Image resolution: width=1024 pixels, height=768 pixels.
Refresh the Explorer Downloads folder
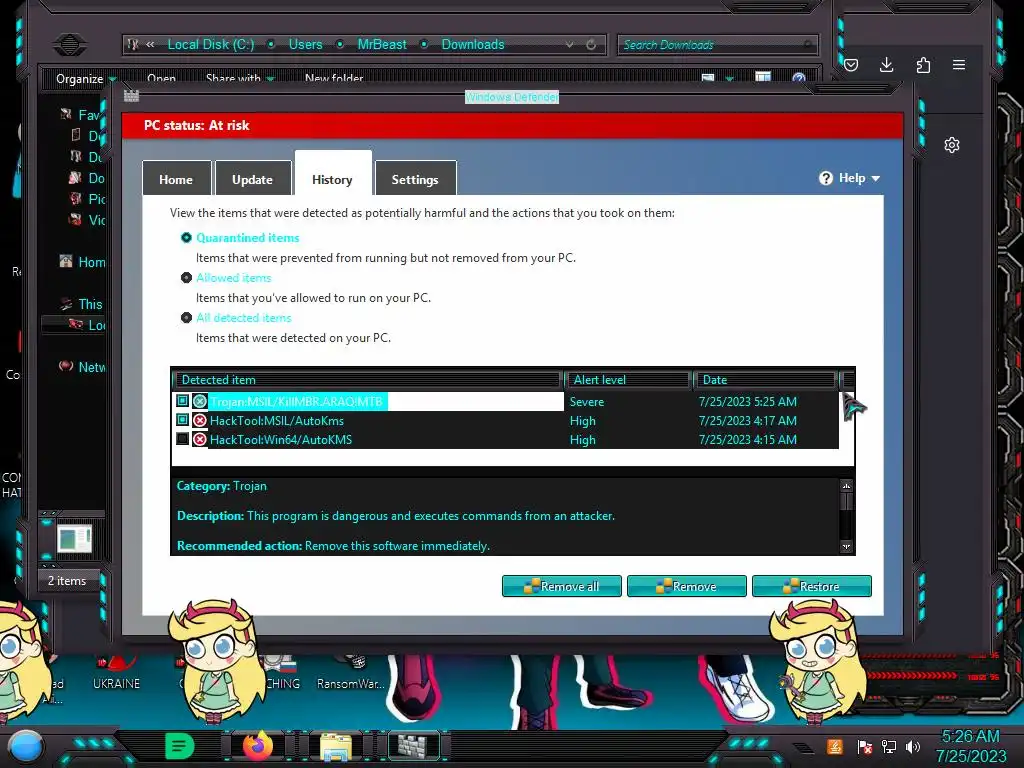pyautogui.click(x=591, y=44)
